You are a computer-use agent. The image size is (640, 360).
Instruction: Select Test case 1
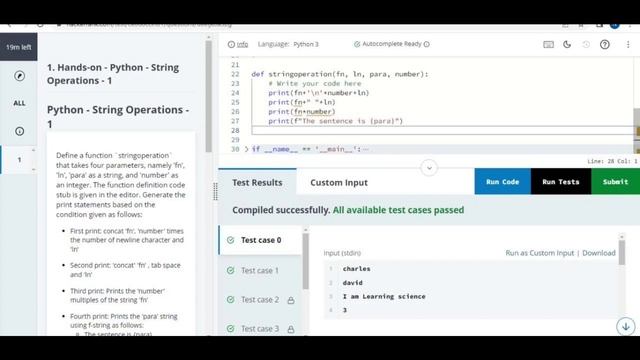[x=260, y=270]
